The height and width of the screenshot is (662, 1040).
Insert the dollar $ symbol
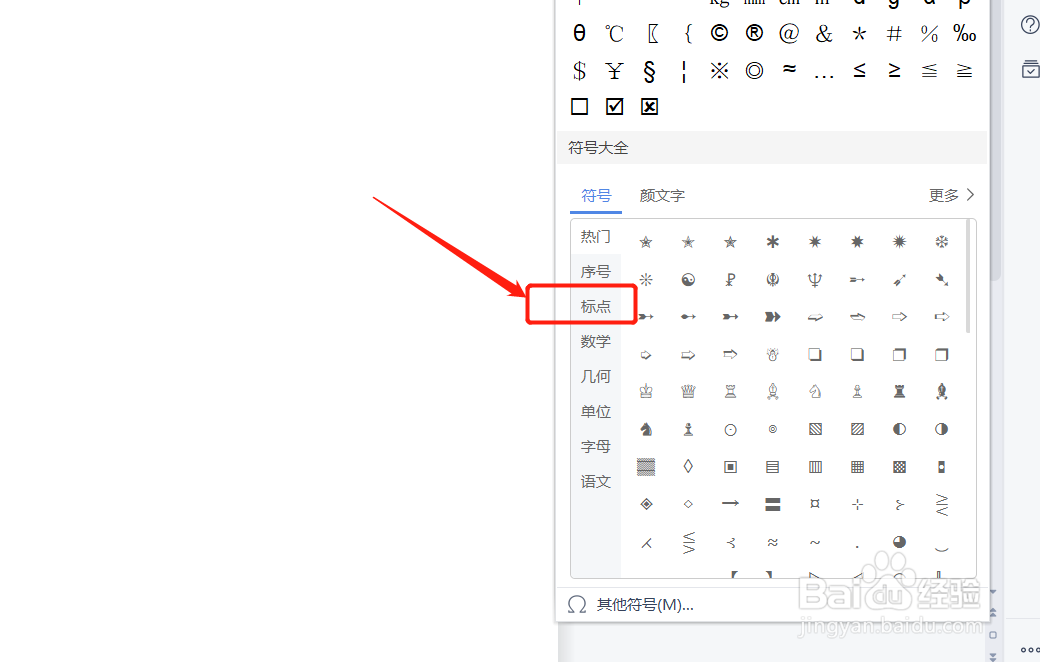[x=579, y=70]
